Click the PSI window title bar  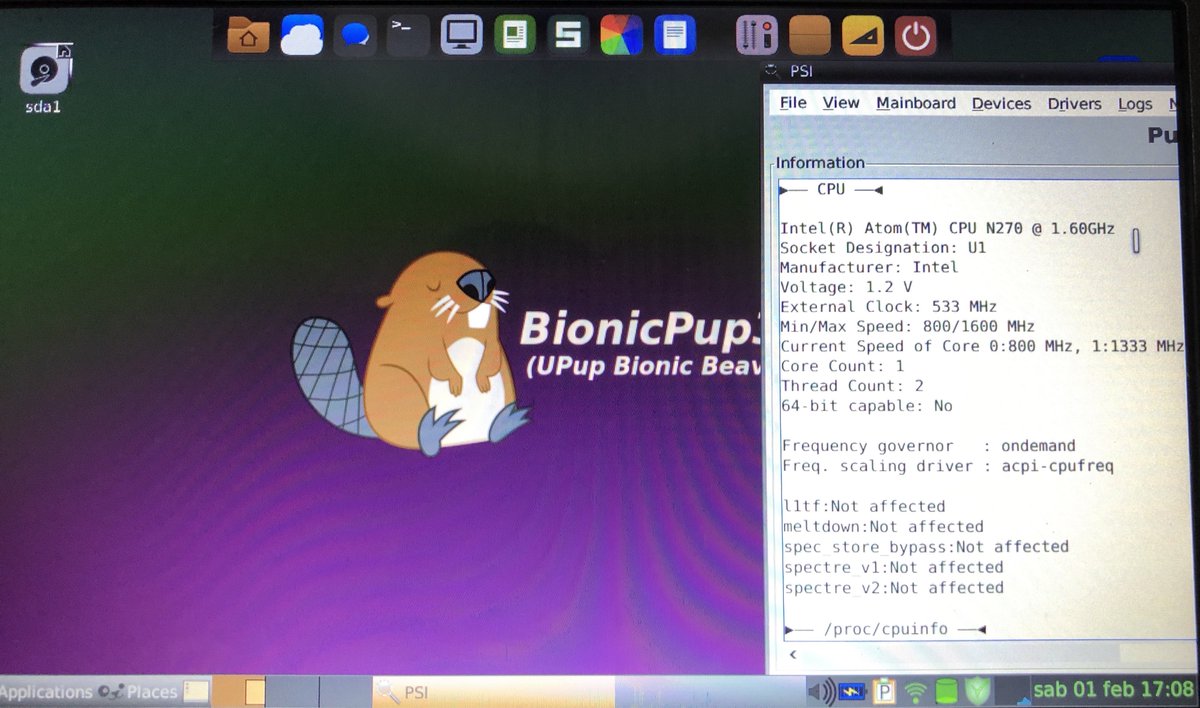pos(970,71)
